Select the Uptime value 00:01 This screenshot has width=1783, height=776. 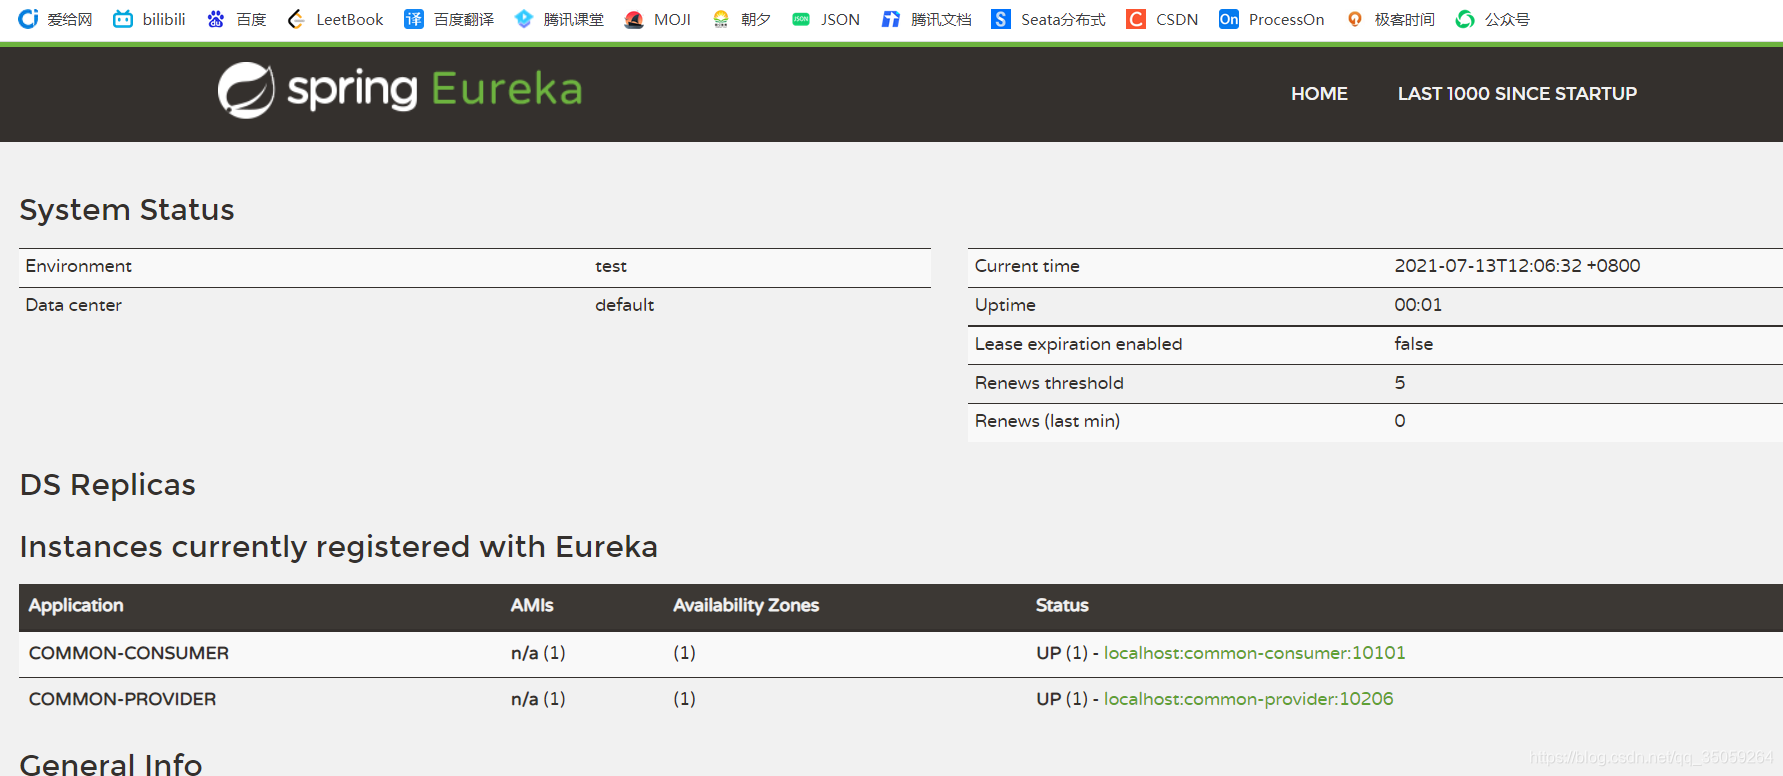coord(1418,305)
